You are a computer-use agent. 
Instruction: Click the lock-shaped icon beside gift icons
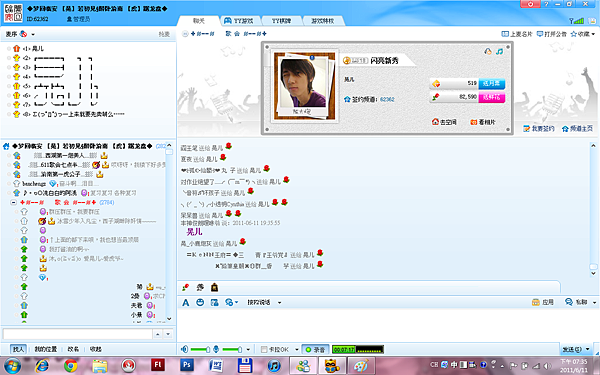click(214, 287)
